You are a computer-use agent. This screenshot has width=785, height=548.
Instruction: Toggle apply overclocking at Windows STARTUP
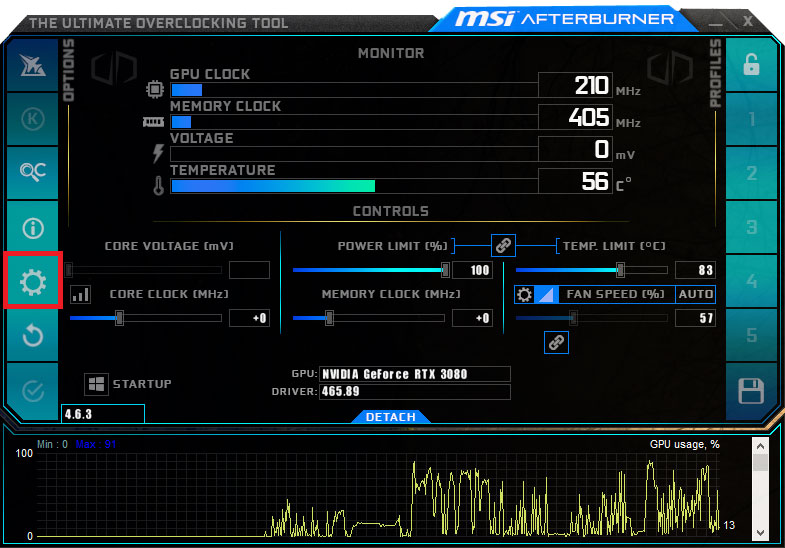[96, 384]
